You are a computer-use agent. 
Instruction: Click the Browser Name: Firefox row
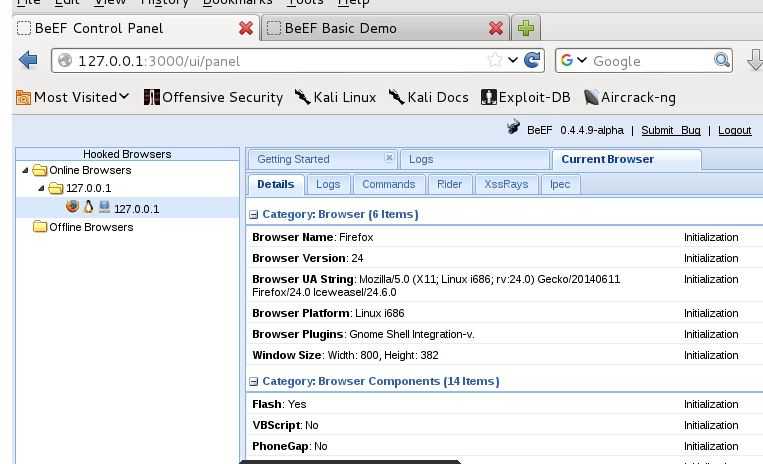point(505,237)
